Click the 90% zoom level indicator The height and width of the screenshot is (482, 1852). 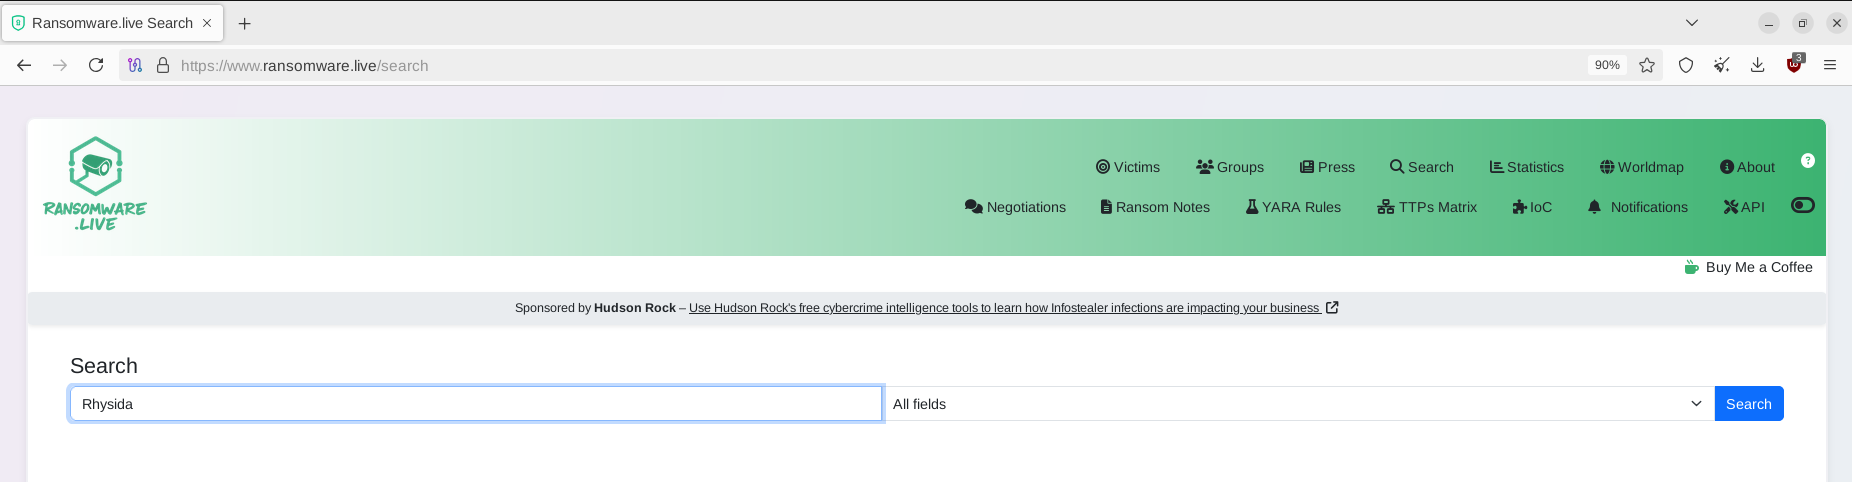pos(1607,65)
